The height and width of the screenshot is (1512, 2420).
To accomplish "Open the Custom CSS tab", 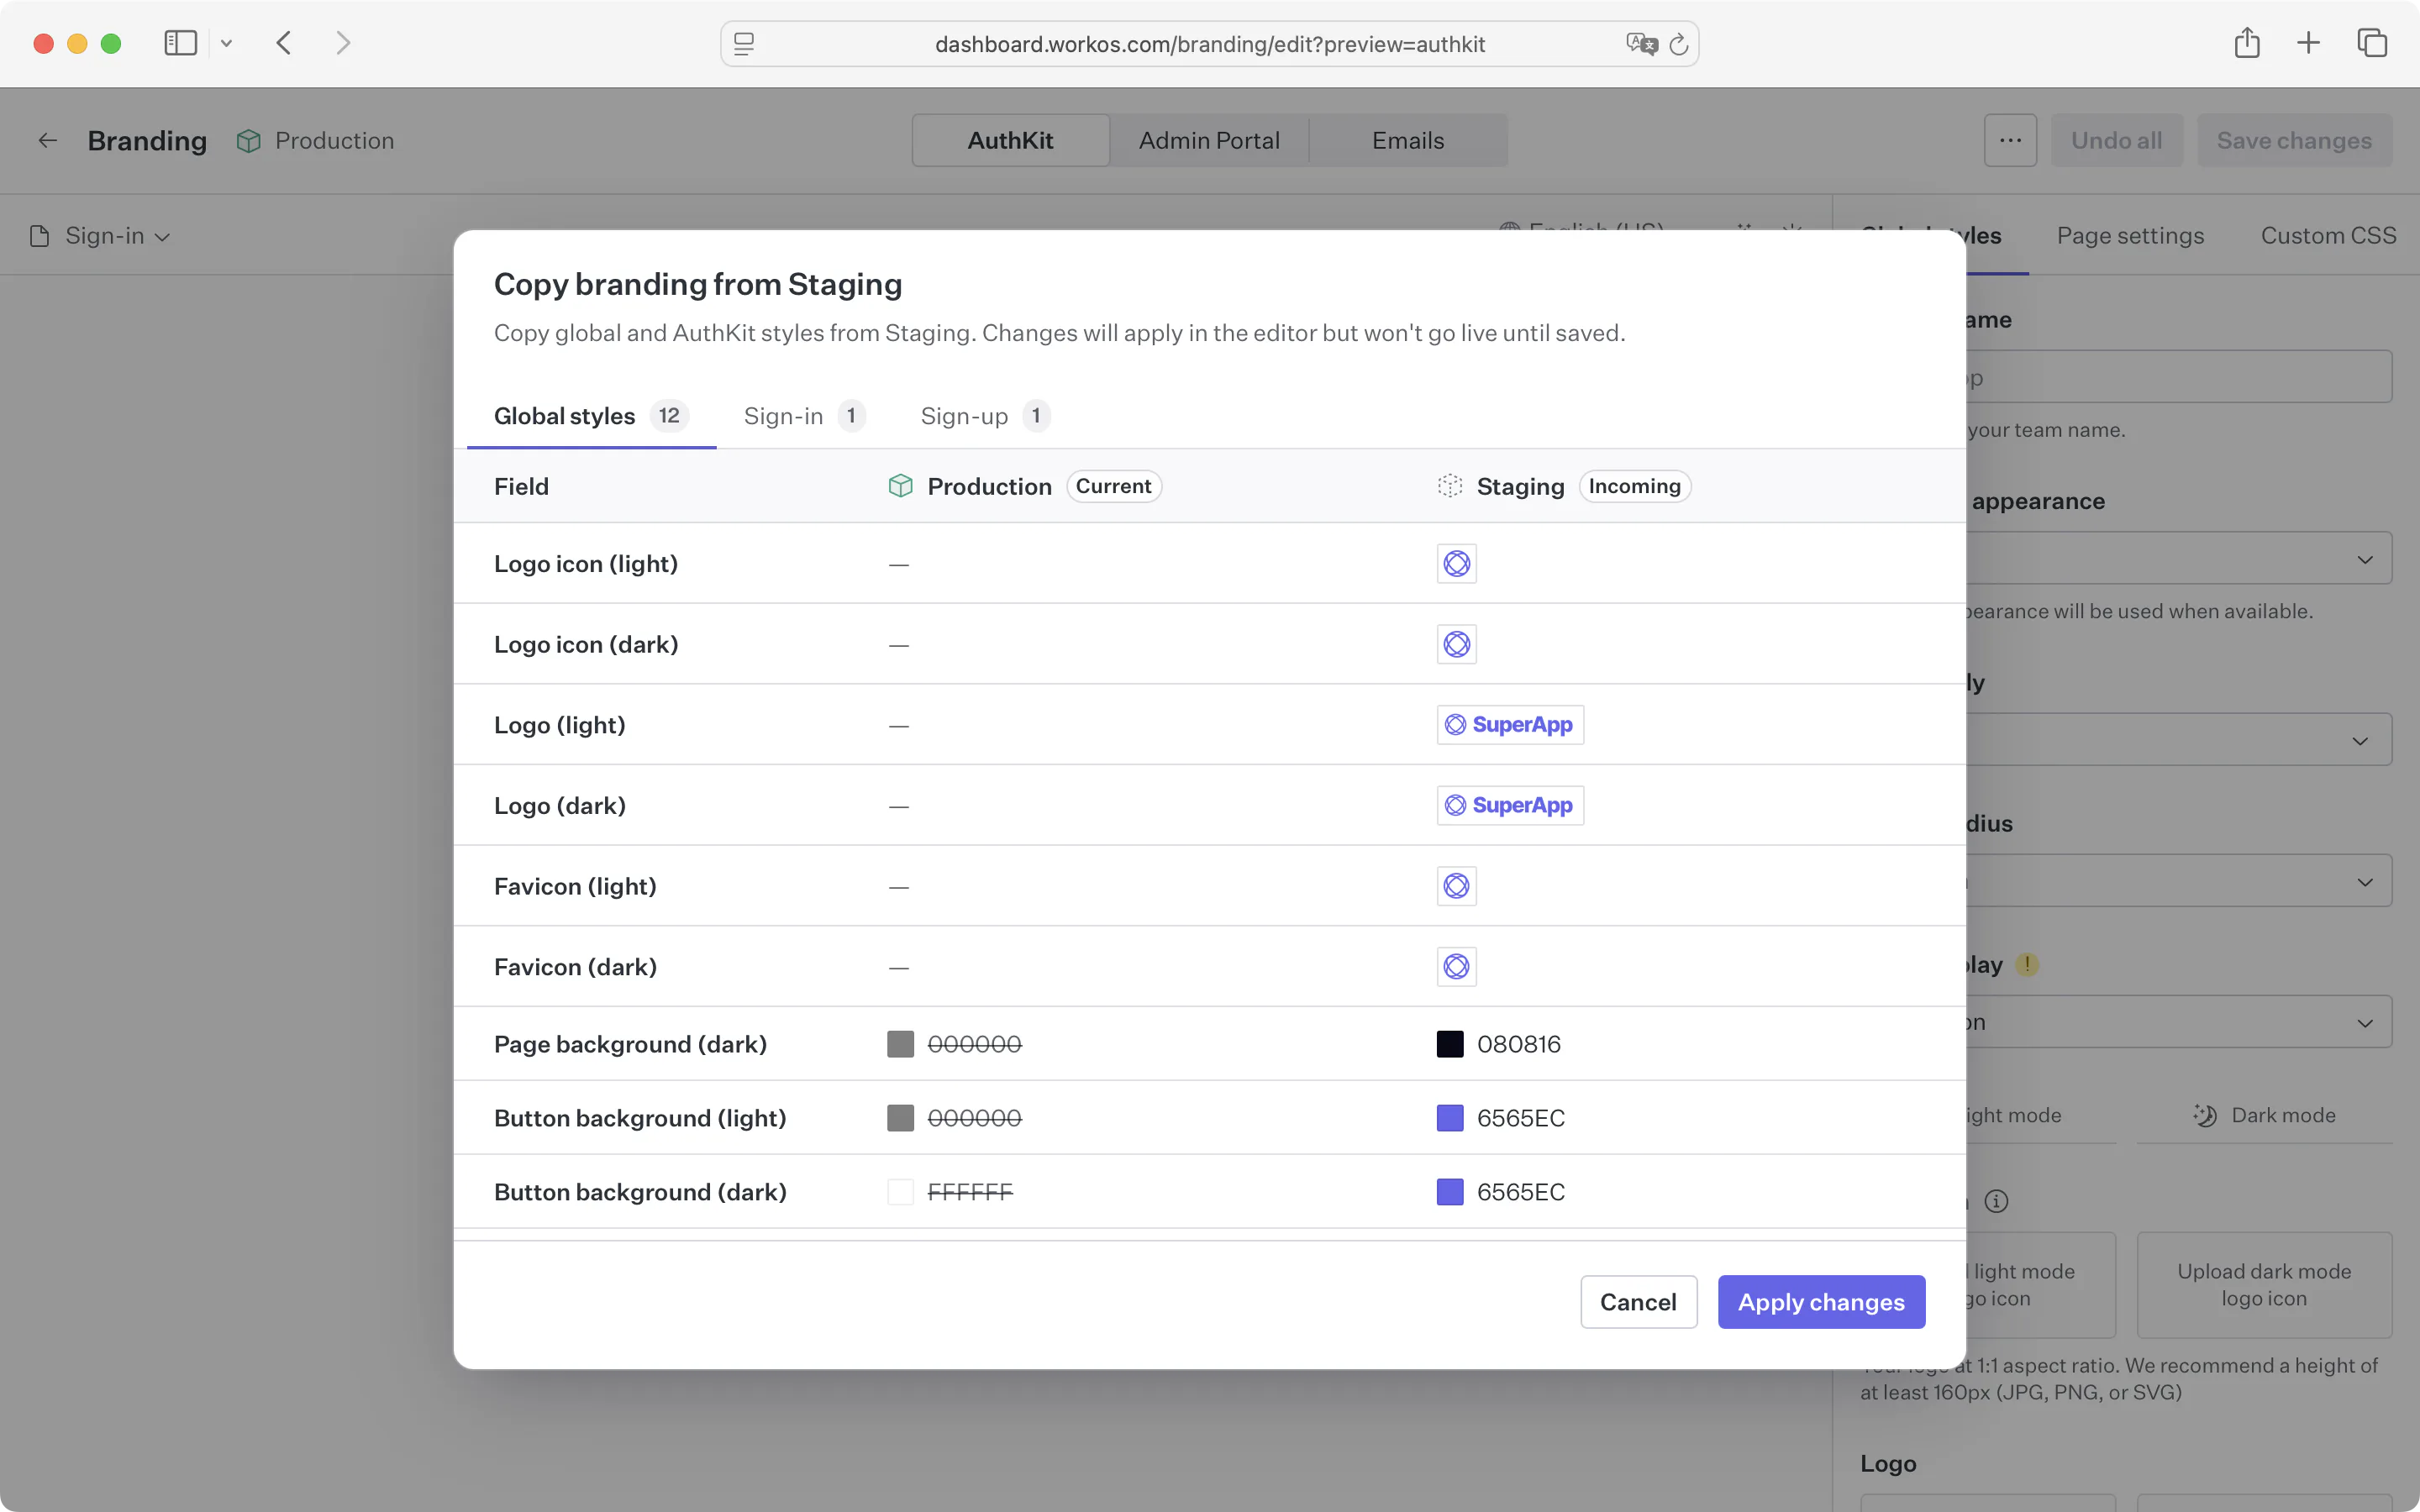I will click(x=2328, y=236).
